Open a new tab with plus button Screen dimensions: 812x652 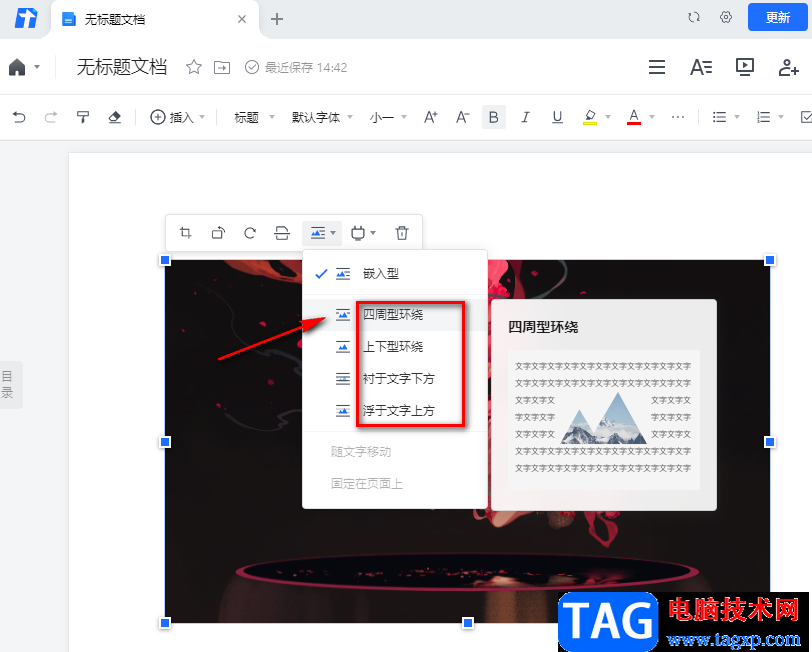tap(277, 20)
